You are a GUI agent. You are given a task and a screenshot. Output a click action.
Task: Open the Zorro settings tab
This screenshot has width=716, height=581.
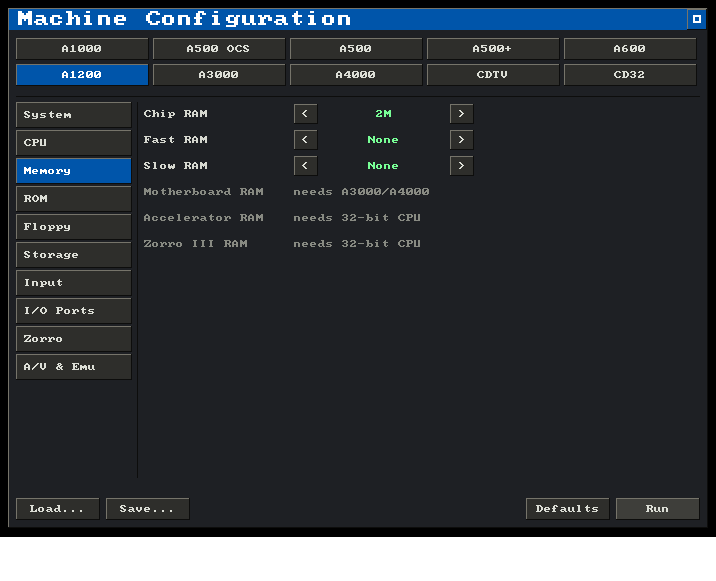coord(74,339)
